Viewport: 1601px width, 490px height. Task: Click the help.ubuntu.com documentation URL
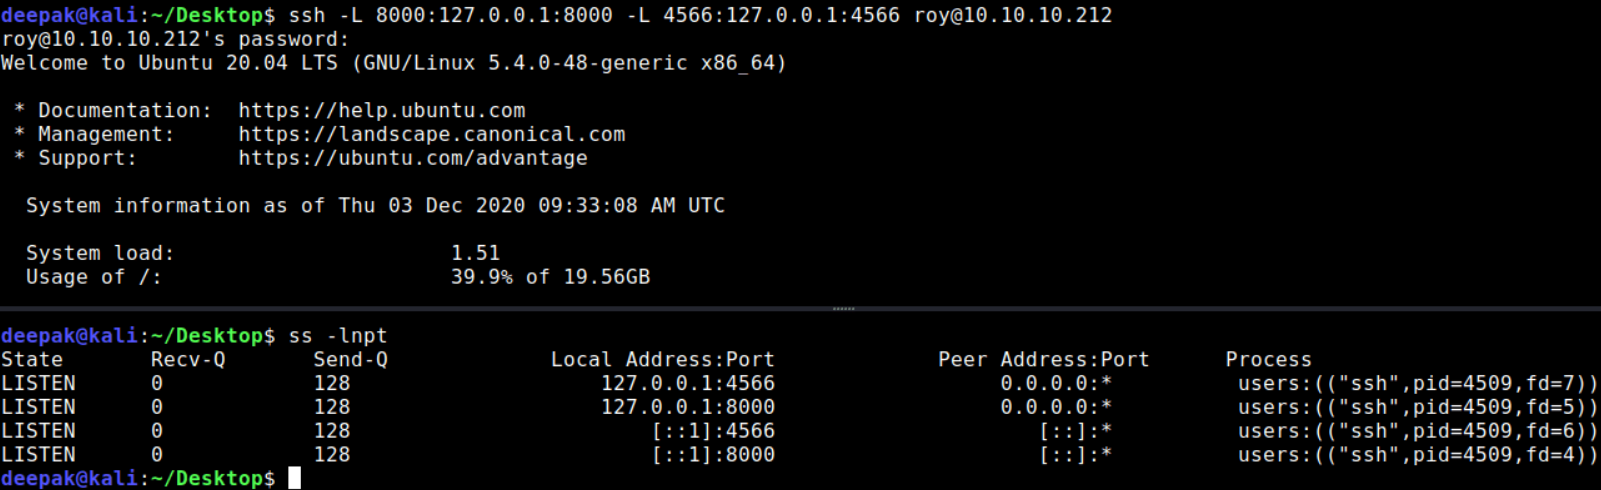pos(381,110)
